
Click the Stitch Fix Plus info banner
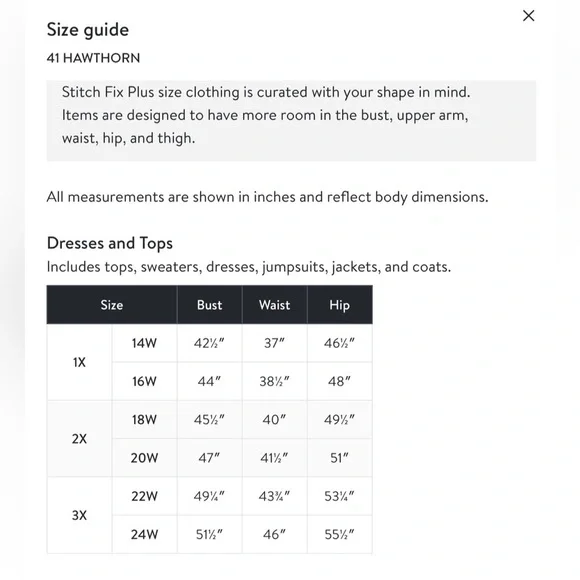coord(291,121)
